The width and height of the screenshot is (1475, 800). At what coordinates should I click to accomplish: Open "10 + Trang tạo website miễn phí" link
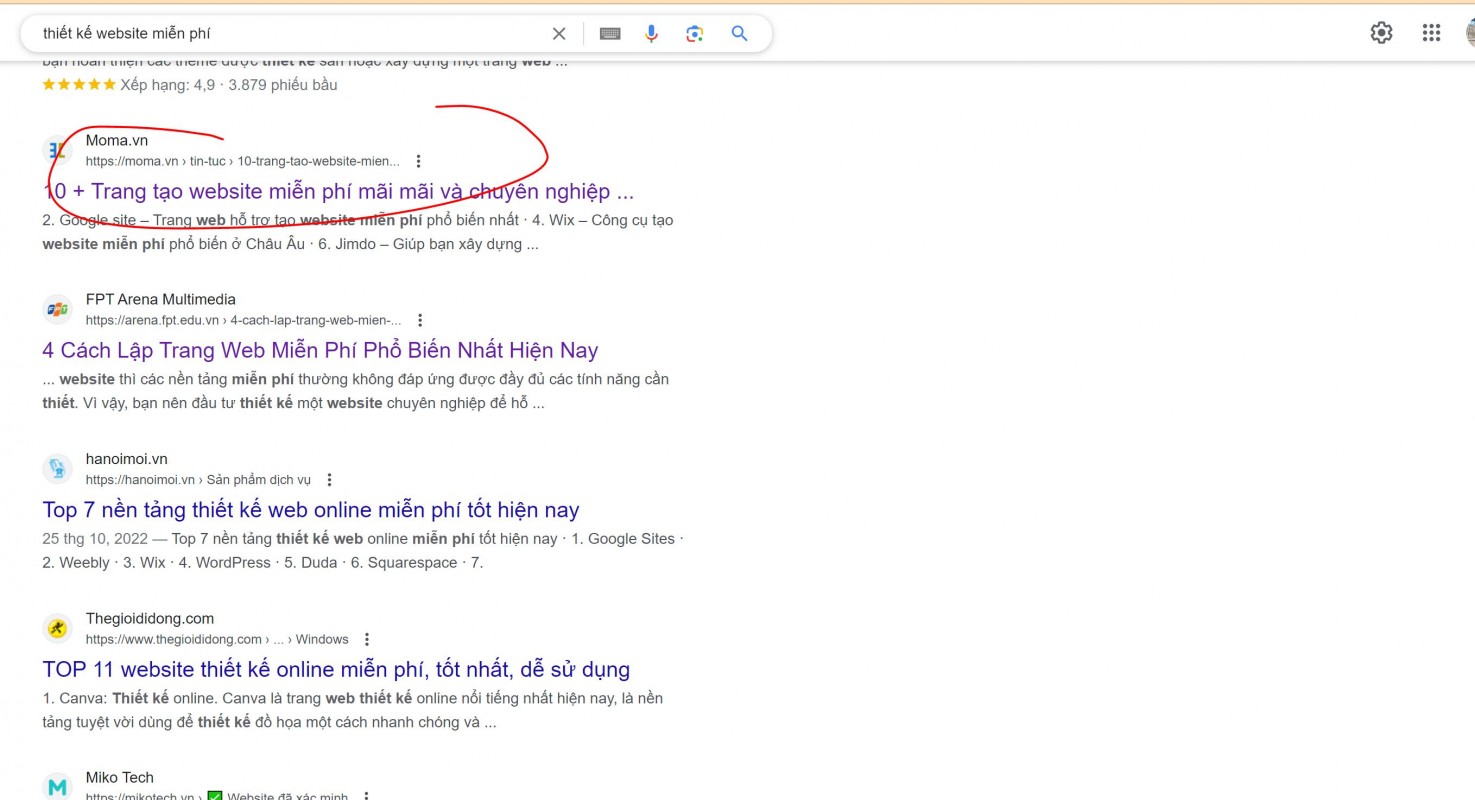click(338, 191)
